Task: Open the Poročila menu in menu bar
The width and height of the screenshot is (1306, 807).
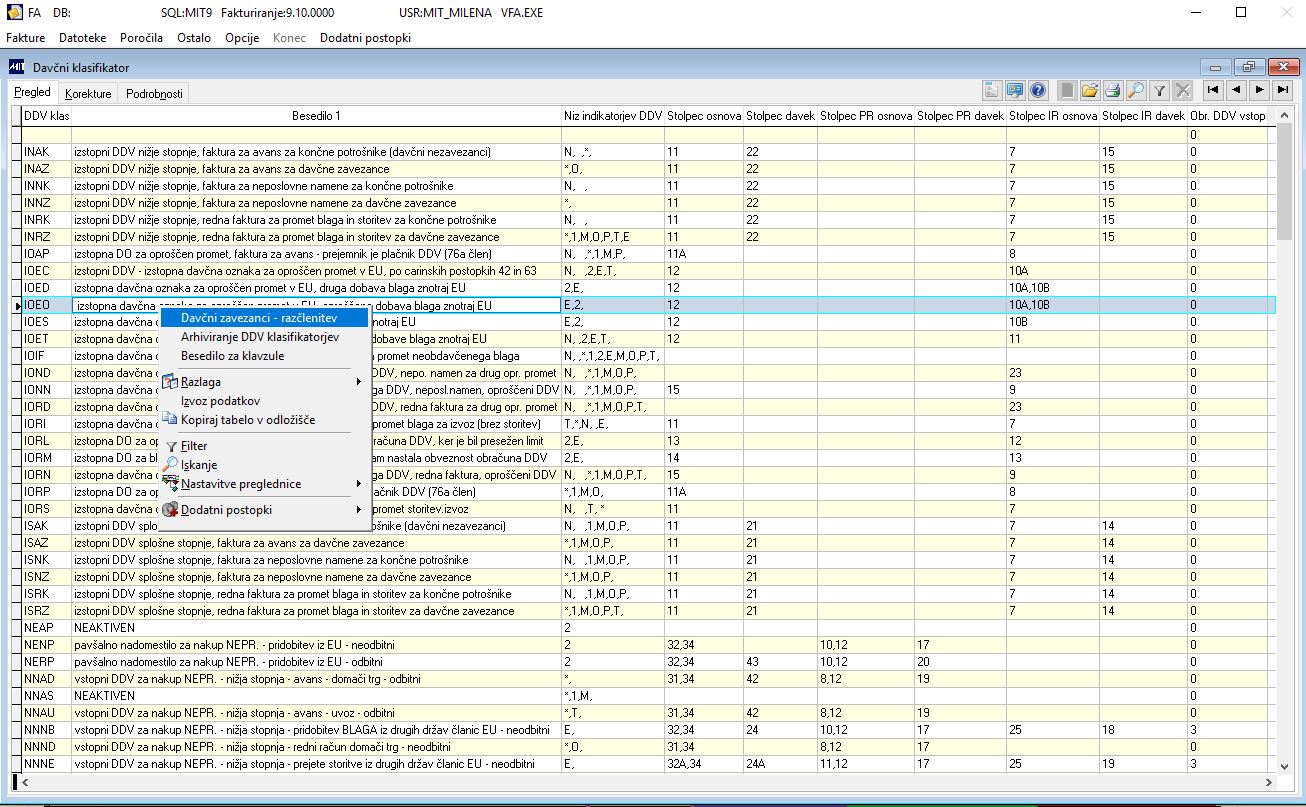Action: (x=141, y=38)
